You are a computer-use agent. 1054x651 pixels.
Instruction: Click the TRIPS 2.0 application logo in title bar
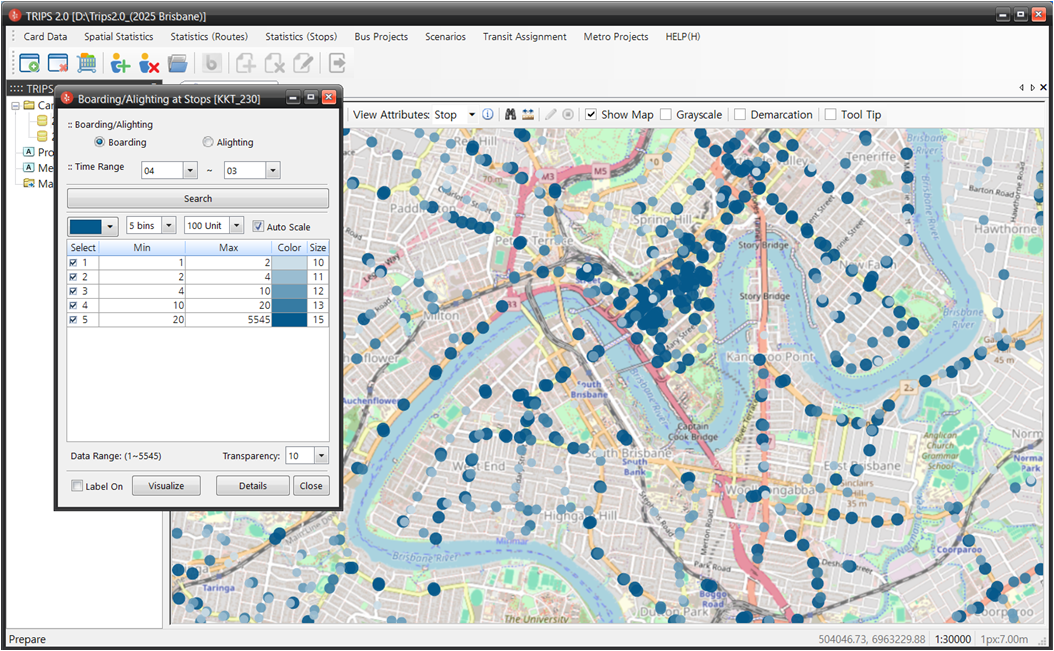tap(15, 15)
